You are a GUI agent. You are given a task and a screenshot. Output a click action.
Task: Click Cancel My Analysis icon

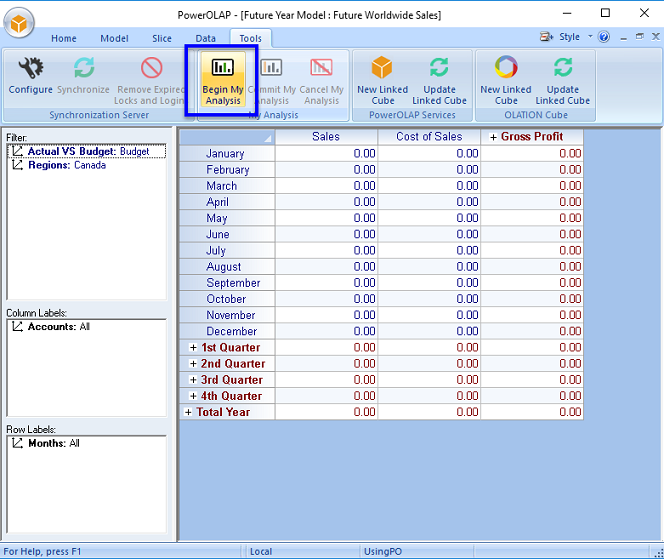[321, 67]
